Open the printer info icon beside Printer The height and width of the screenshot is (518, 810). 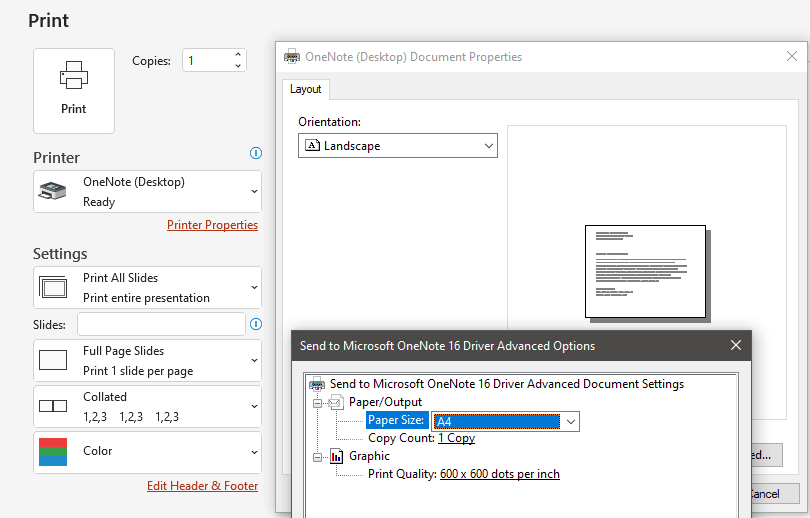[256, 153]
